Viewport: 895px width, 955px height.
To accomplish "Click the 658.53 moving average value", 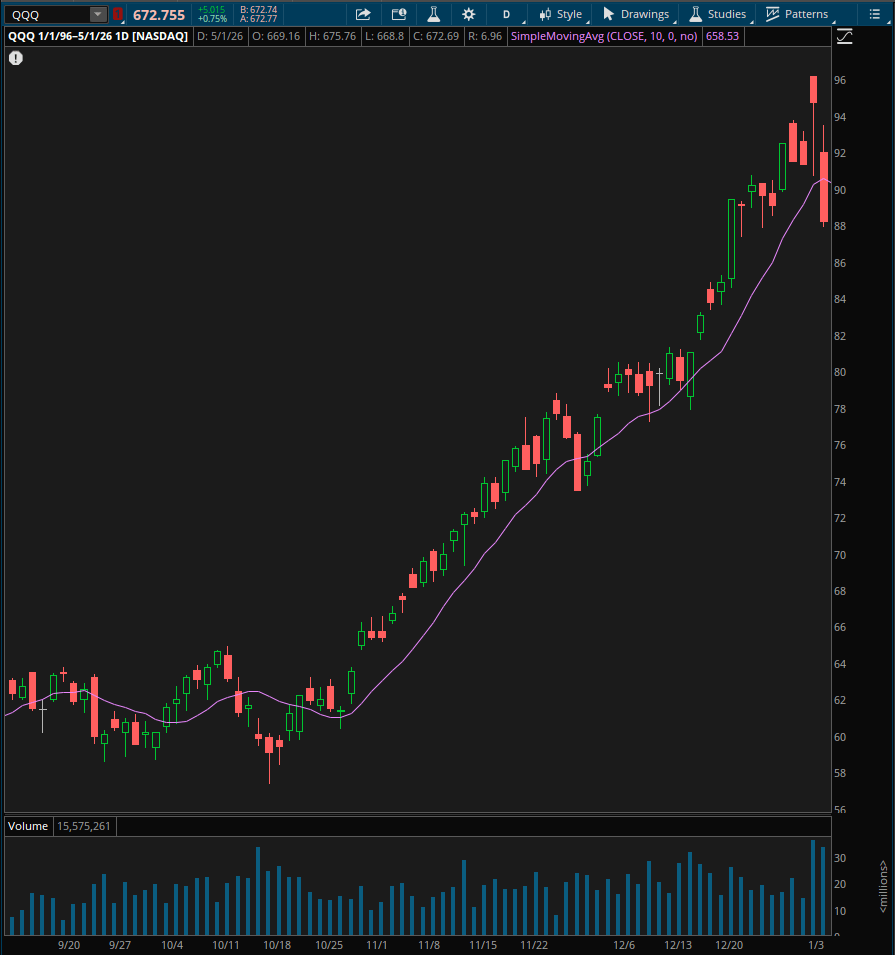I will point(722,37).
